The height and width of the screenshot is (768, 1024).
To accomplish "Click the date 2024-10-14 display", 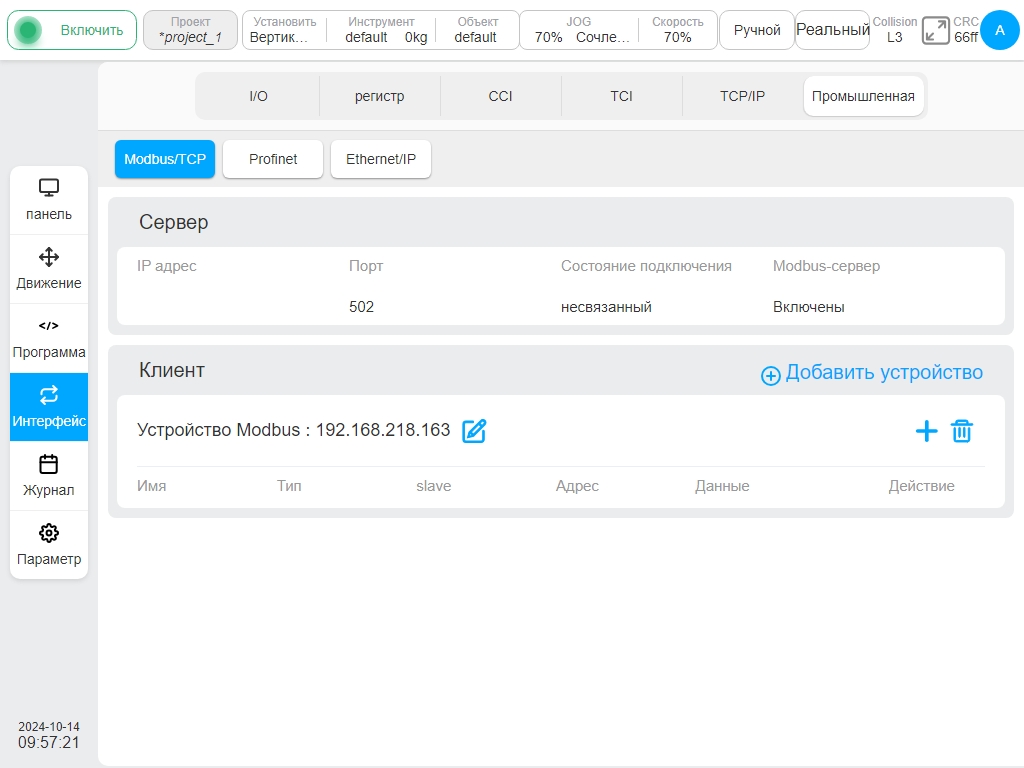I will 49,727.
